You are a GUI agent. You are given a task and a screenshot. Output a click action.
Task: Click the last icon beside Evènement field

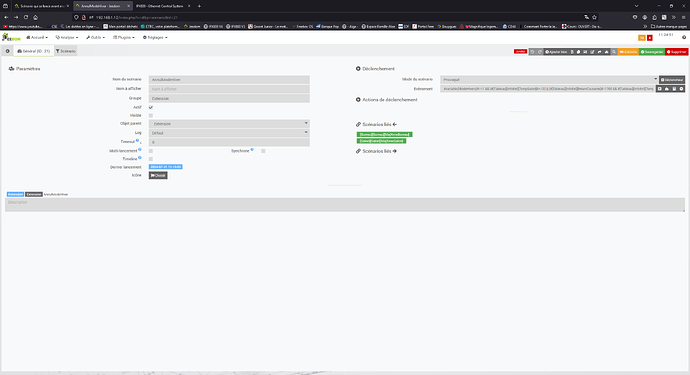click(x=681, y=89)
